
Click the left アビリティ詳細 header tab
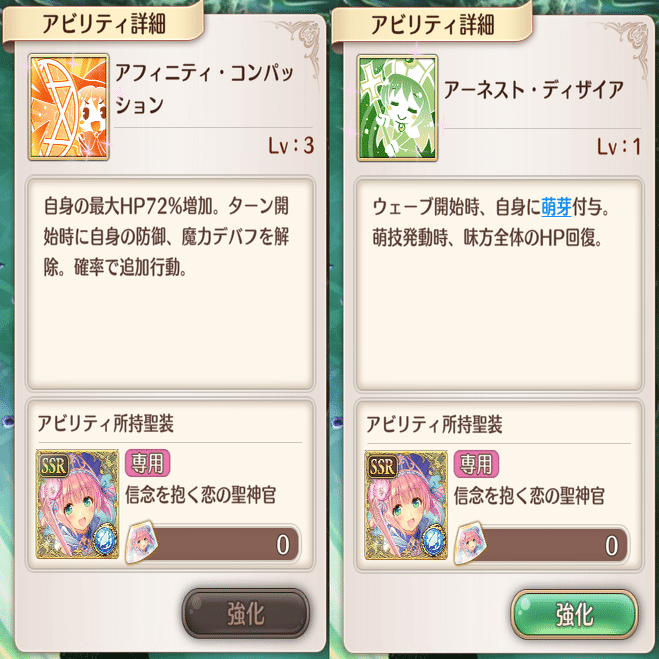[x=103, y=23]
